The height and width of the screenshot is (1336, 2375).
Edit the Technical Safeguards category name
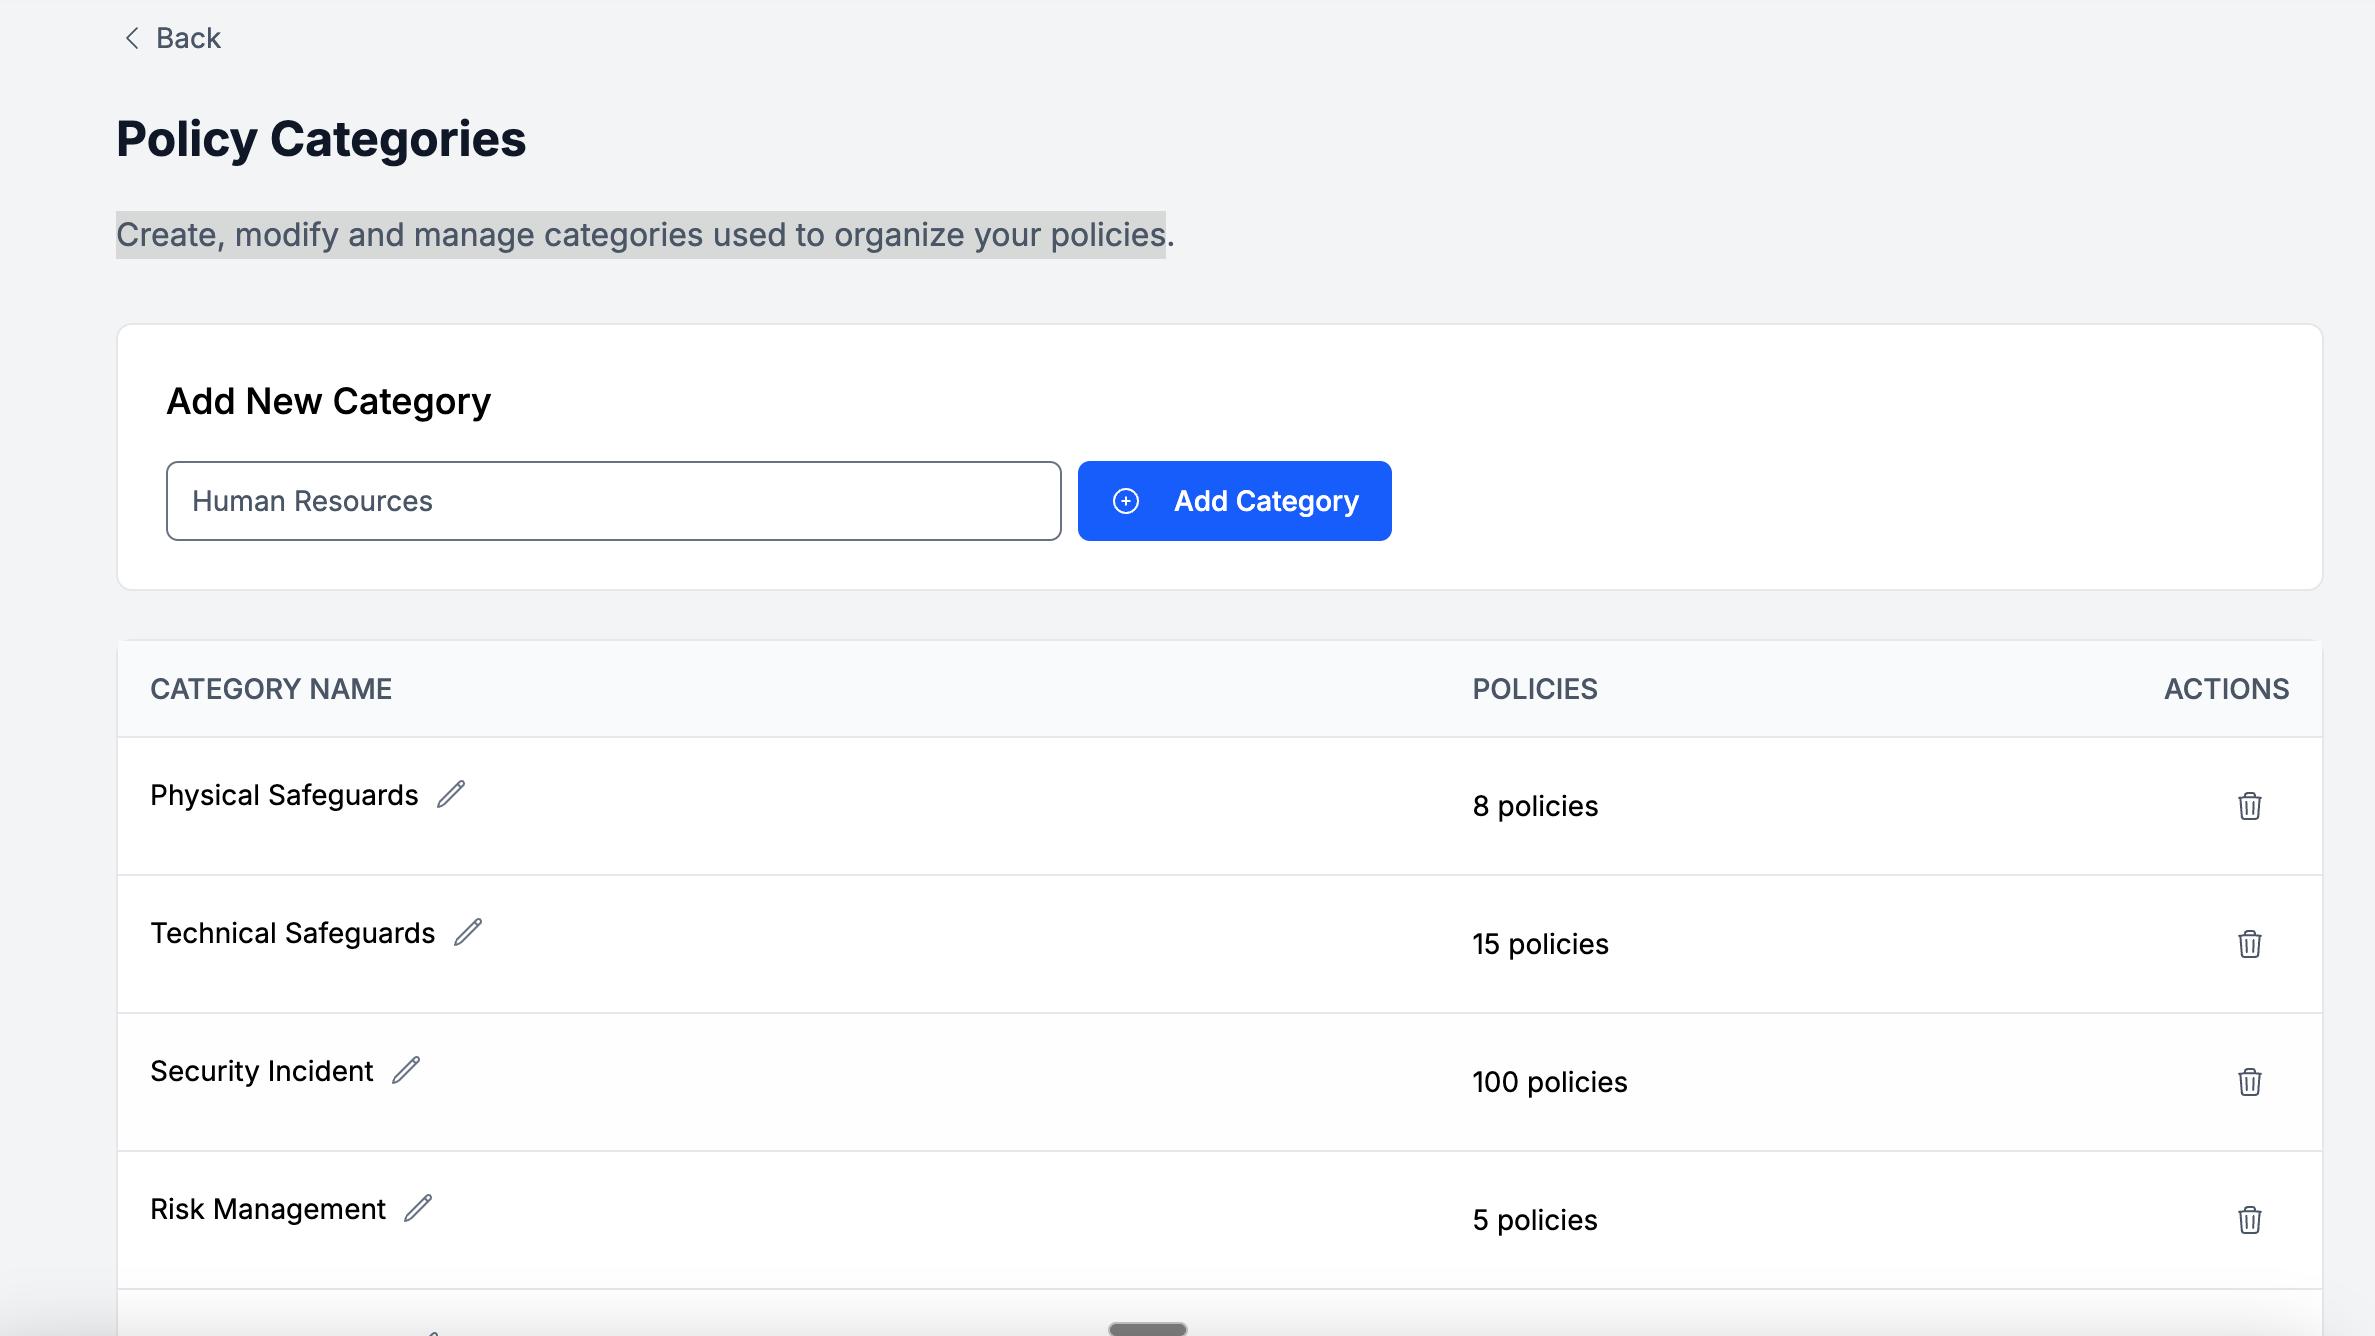click(468, 932)
